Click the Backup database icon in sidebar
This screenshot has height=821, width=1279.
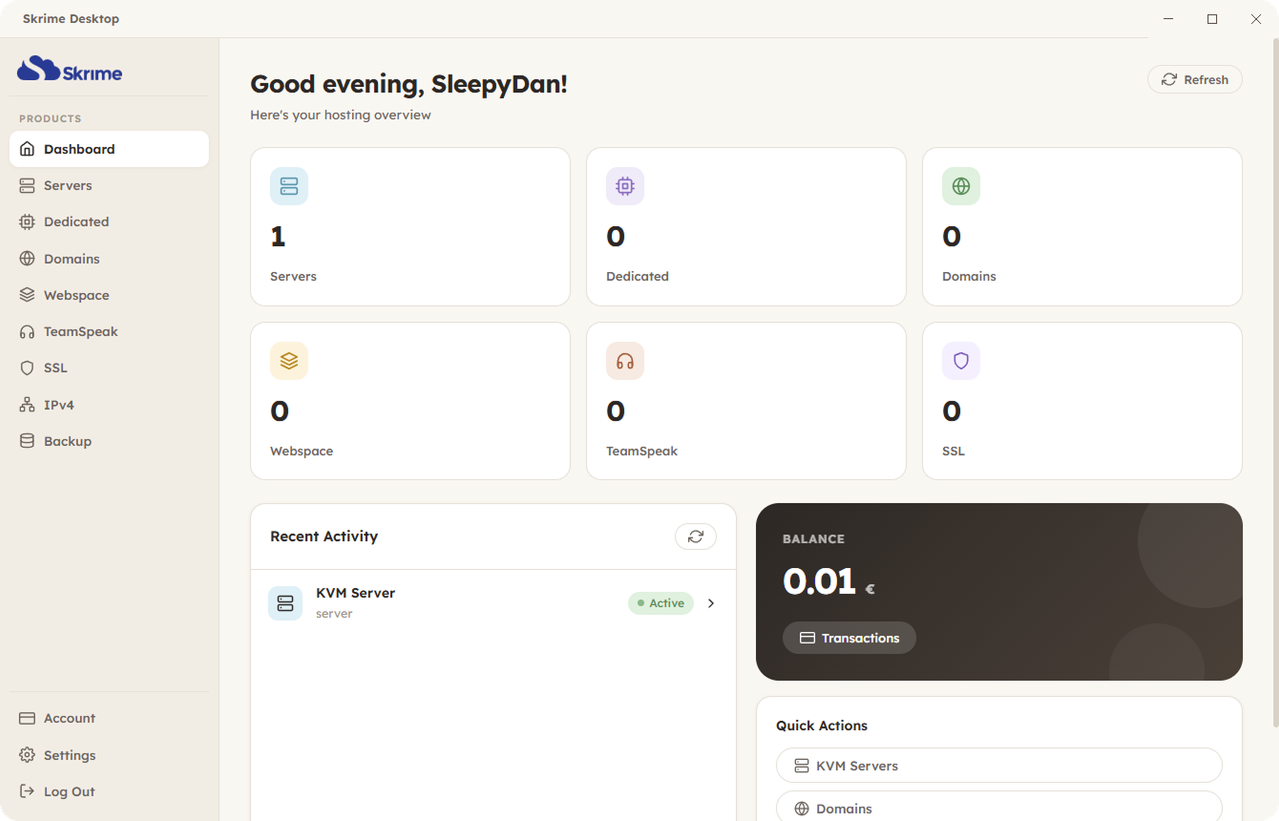27,441
